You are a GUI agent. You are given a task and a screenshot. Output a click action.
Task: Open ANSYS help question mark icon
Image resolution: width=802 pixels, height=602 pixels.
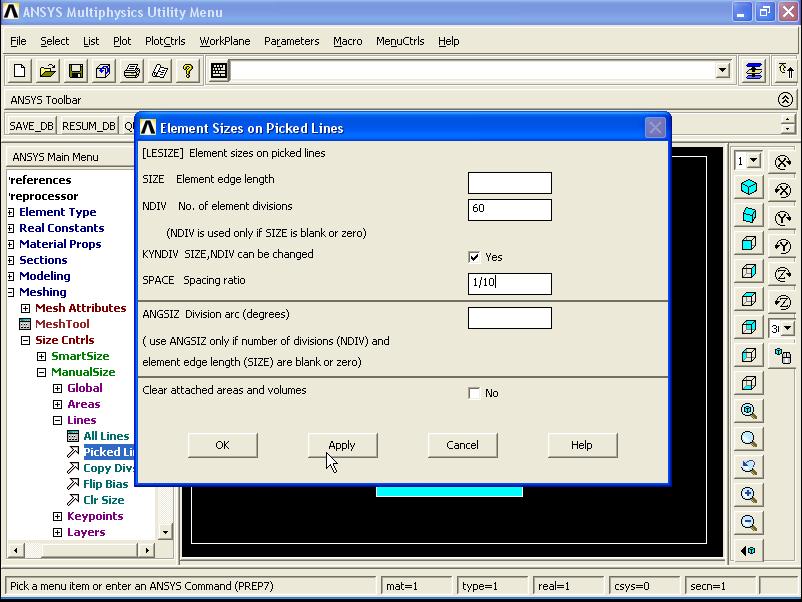pyautogui.click(x=188, y=71)
